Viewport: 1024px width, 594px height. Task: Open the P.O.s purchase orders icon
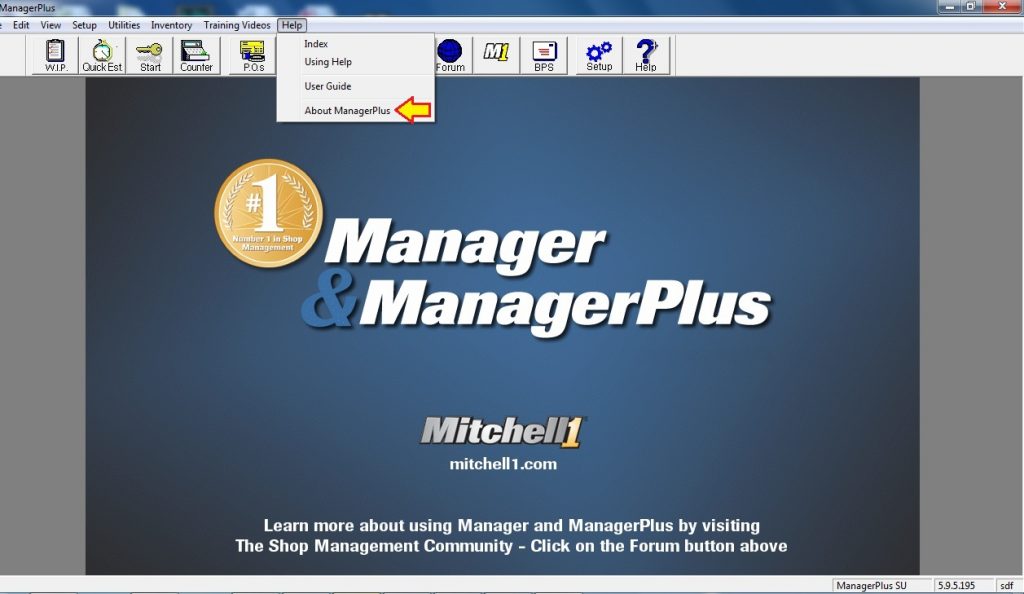tap(253, 55)
